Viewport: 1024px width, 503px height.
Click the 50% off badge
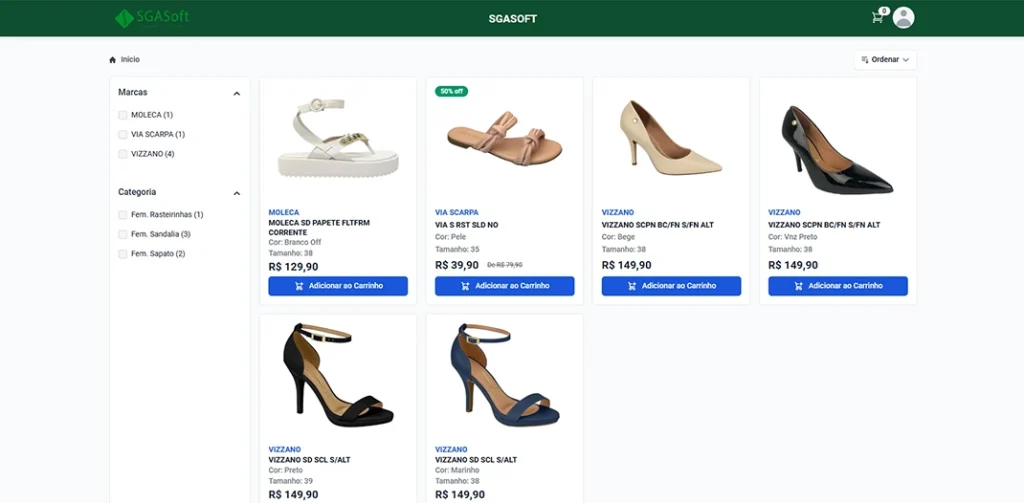(x=451, y=91)
